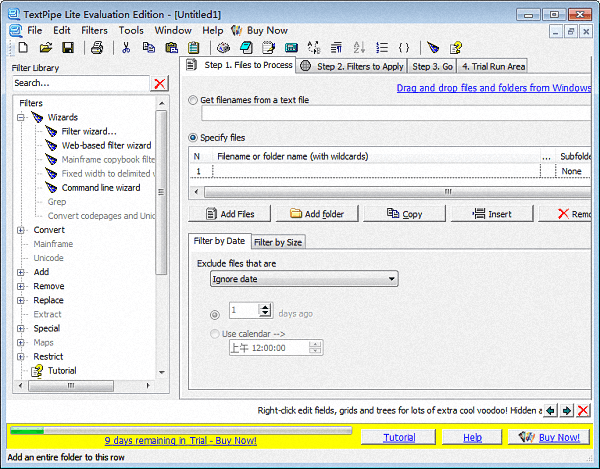Switch to 'Step 2. Filters to Apply' tab

pos(352,66)
